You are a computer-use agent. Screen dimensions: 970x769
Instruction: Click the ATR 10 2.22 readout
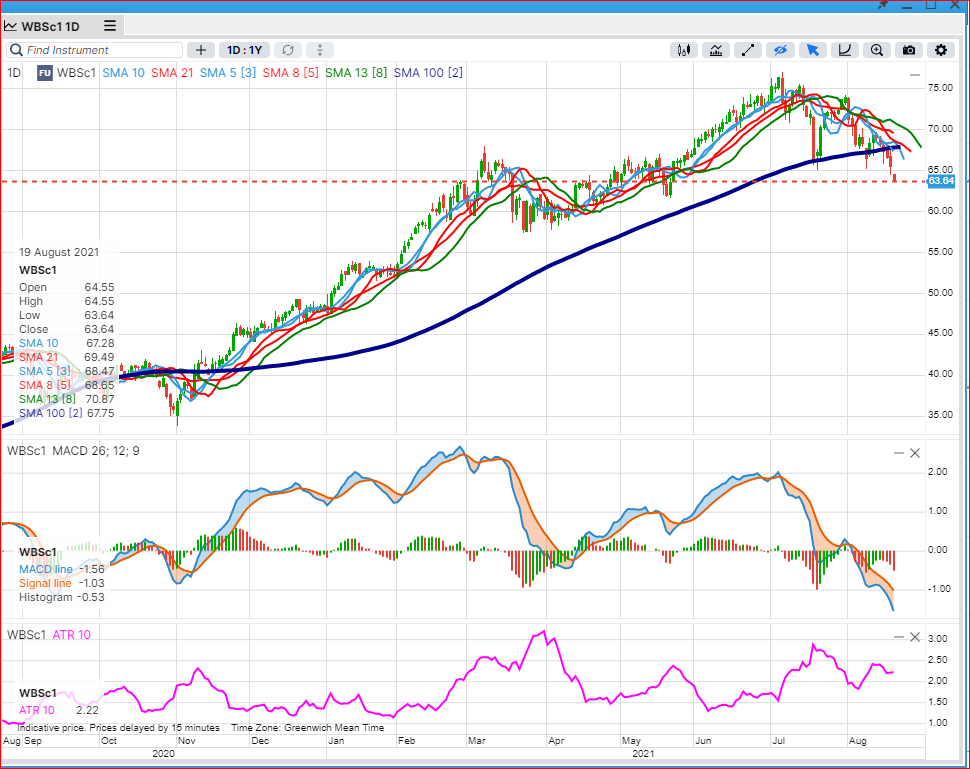click(x=59, y=710)
